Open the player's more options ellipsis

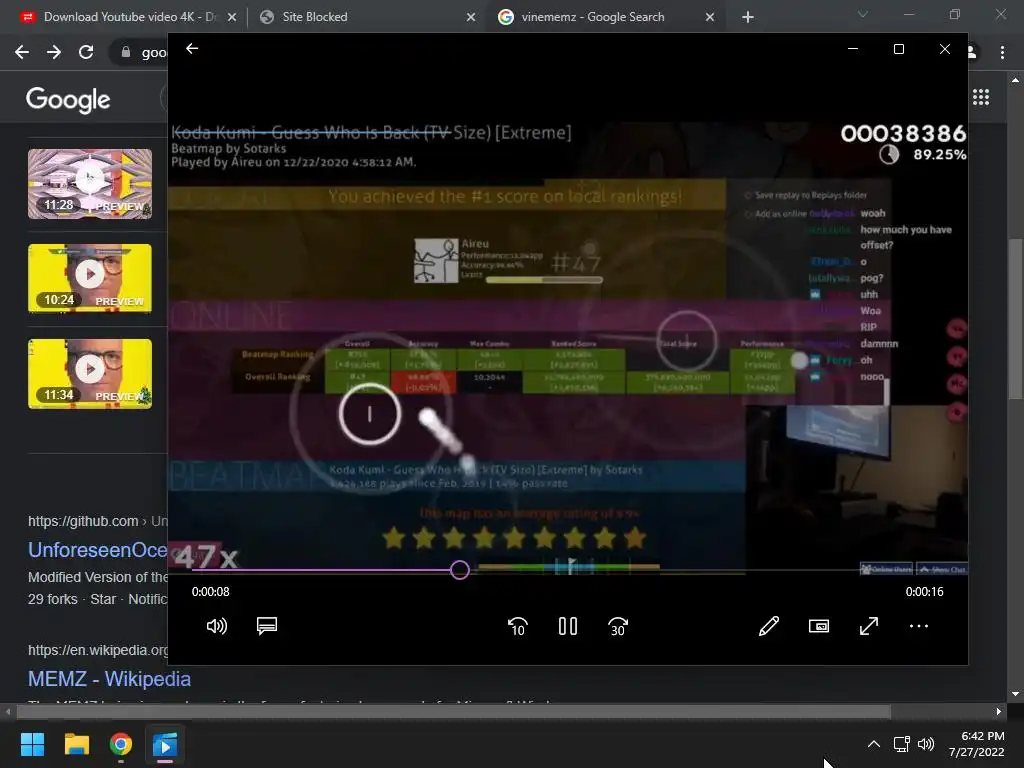[919, 626]
